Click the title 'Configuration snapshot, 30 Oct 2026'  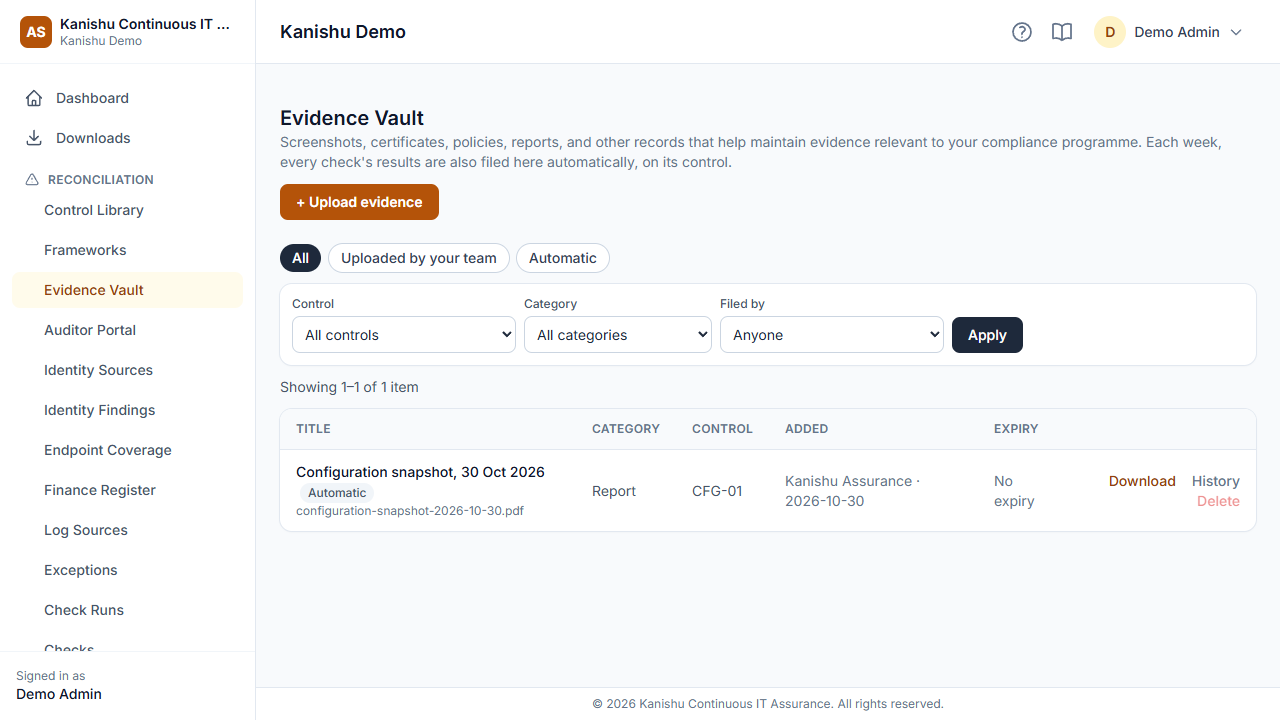click(420, 472)
